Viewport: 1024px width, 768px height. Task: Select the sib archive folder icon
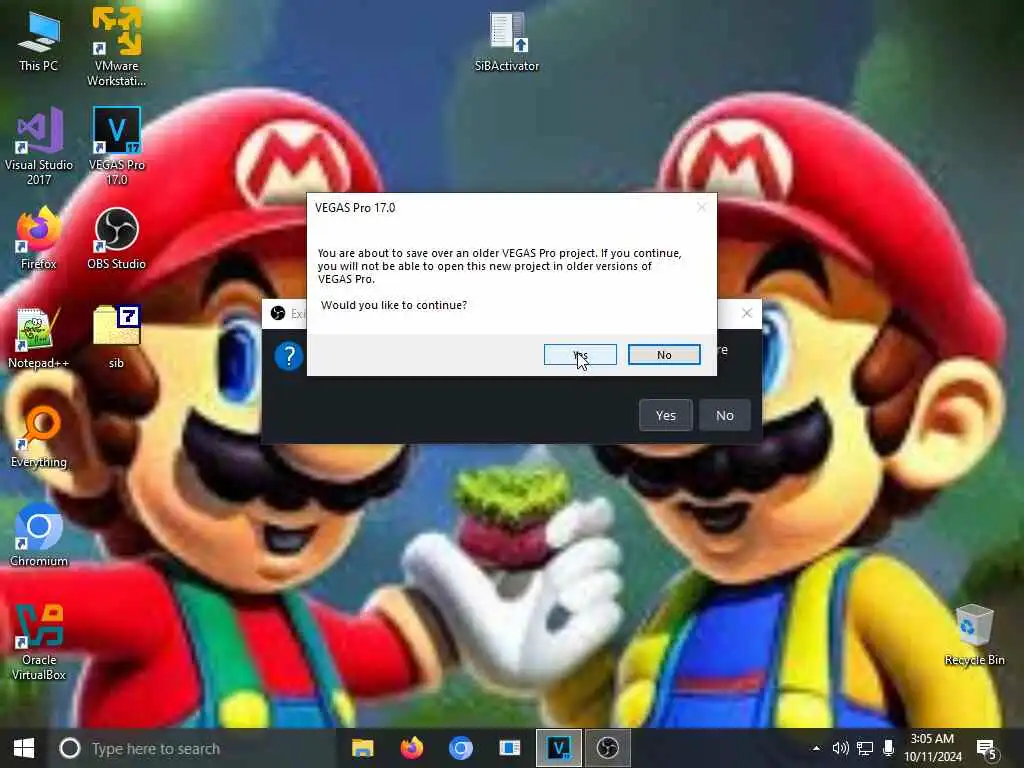click(x=116, y=338)
